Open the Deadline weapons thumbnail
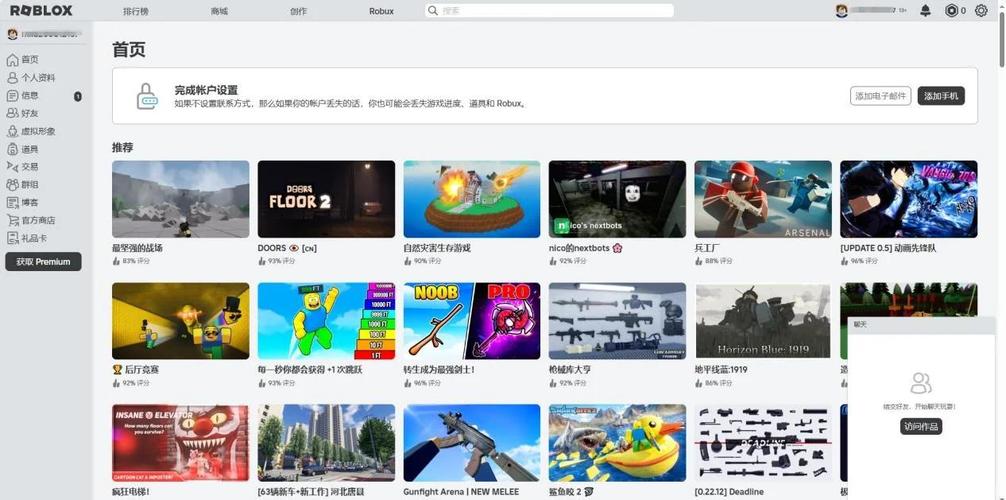 [x=763, y=443]
